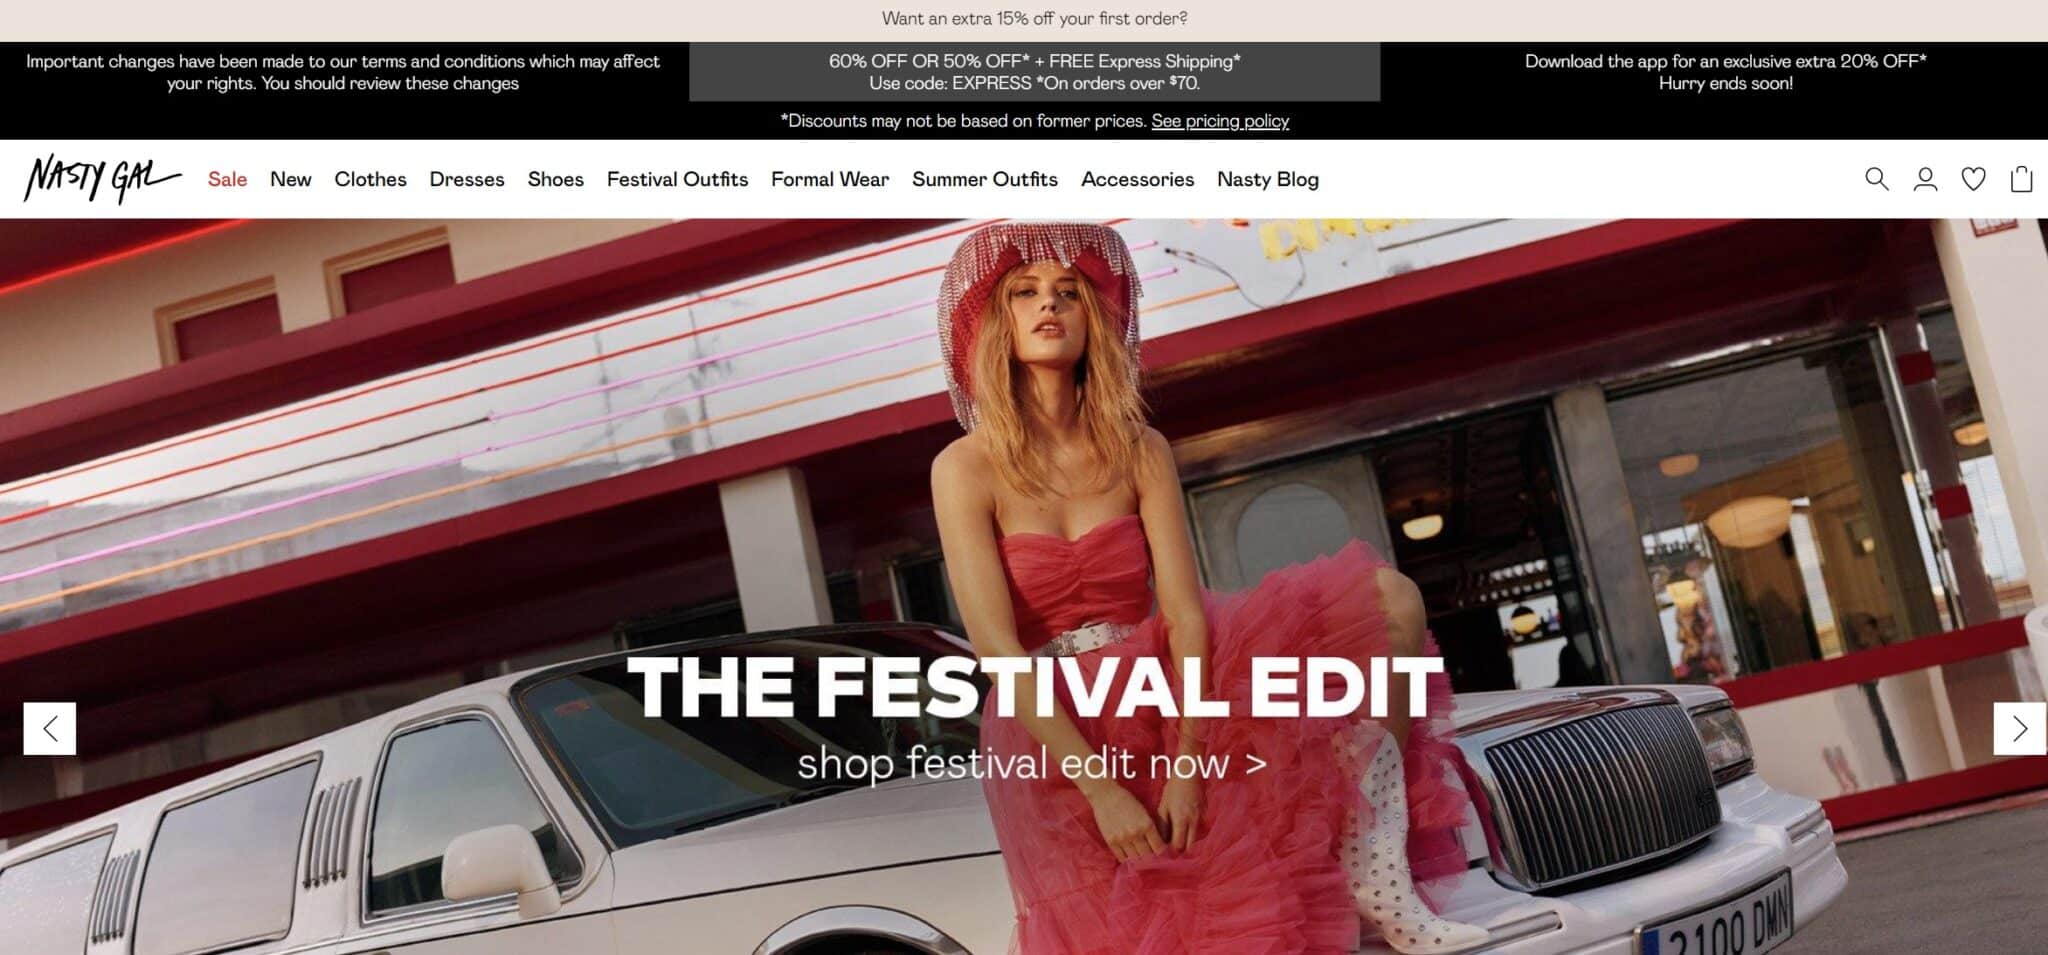Open the account profile icon
Screen dimensions: 2048x955
pyautogui.click(x=1925, y=179)
